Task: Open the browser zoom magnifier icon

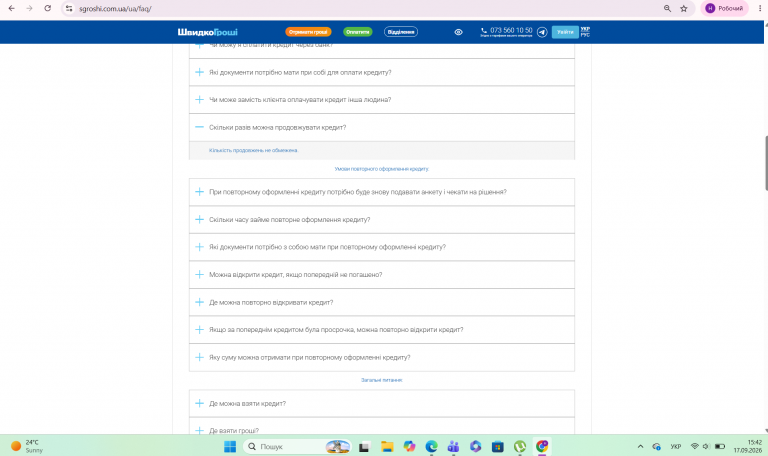Action: tap(667, 8)
